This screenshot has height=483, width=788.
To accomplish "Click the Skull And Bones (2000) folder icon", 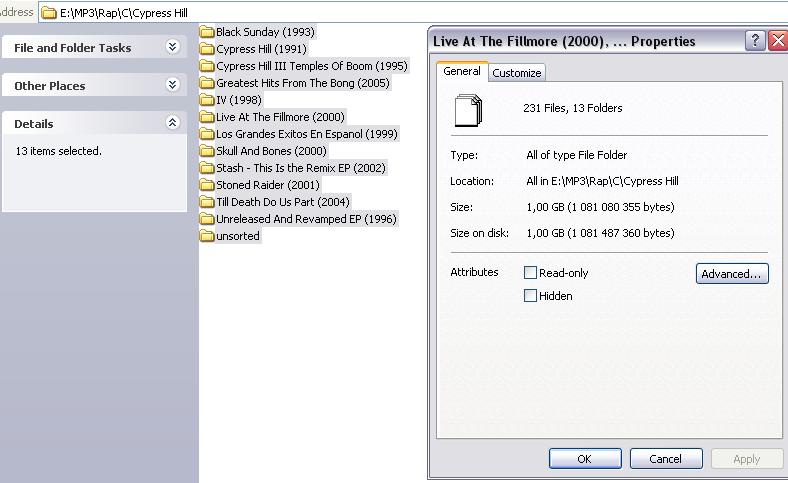I will click(x=207, y=151).
